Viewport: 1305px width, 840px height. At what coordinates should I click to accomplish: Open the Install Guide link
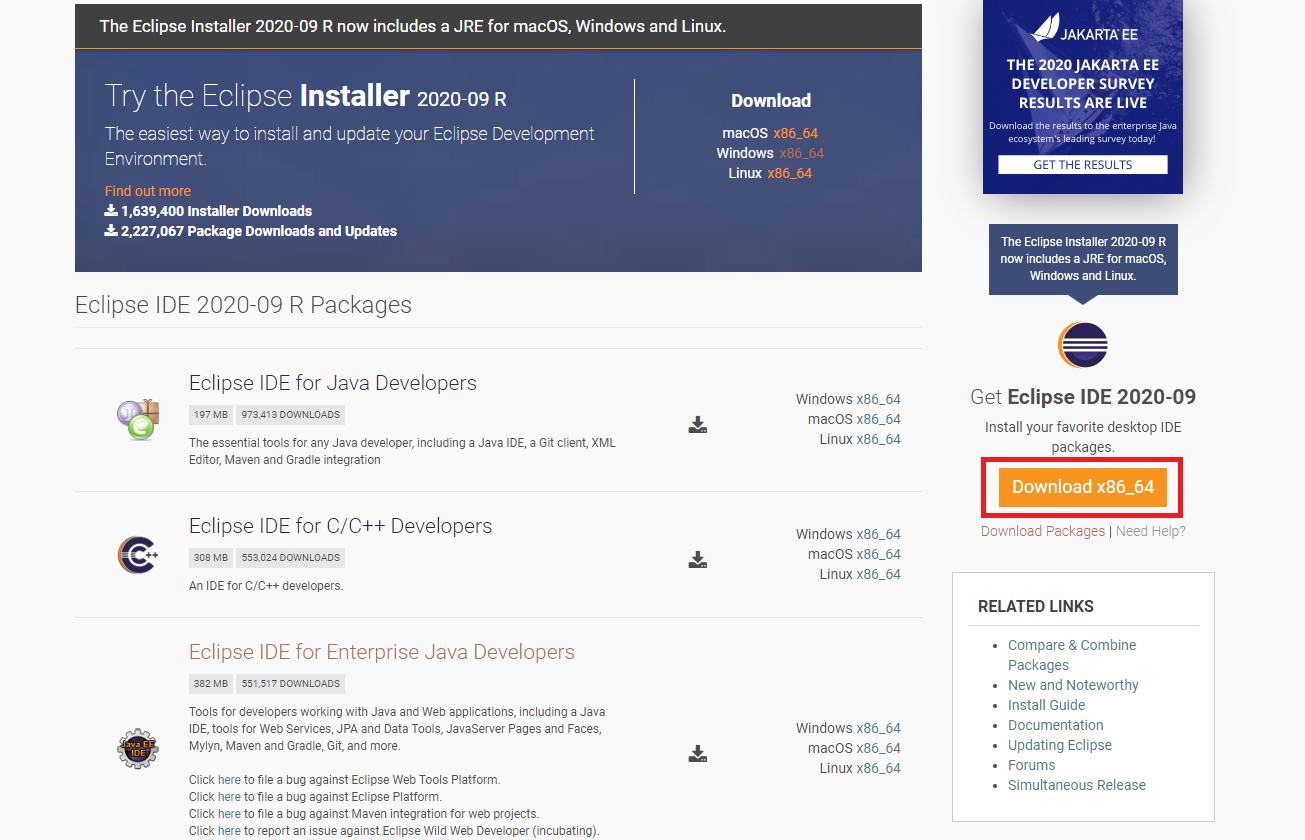click(x=1046, y=705)
